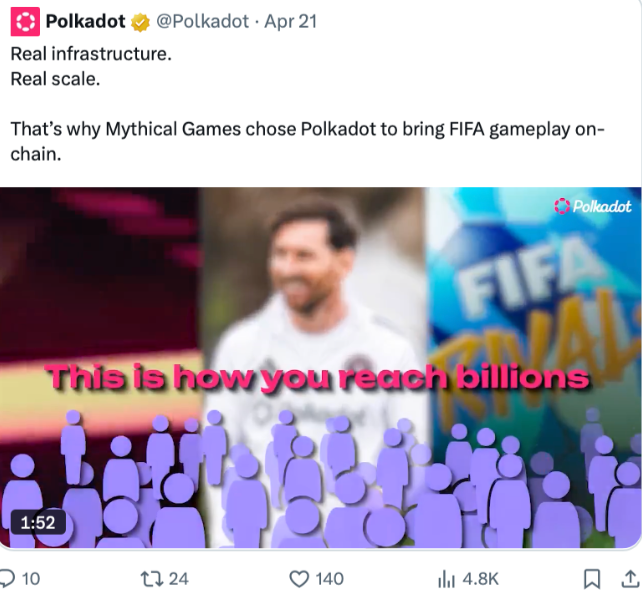Viewport: 642px width, 598px height.
Task: Play the video thumbnail
Action: [x=321, y=368]
